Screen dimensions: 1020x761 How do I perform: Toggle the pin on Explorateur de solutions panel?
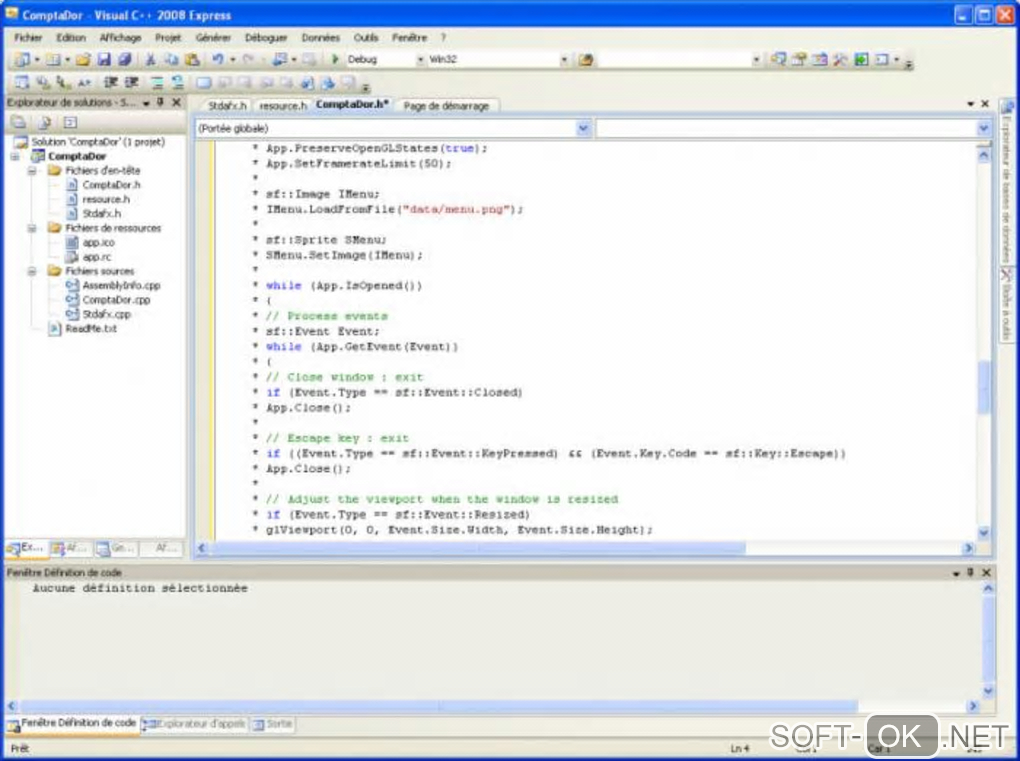(161, 103)
